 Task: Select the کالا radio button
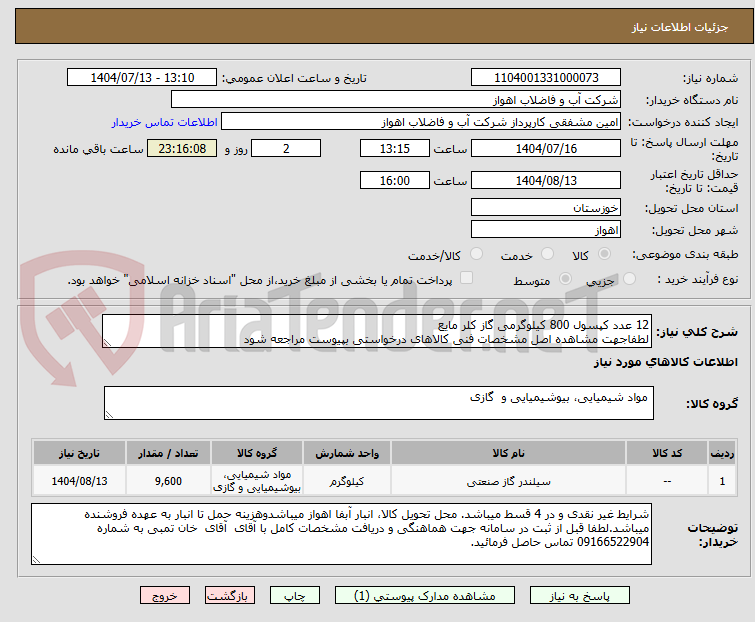tap(604, 254)
